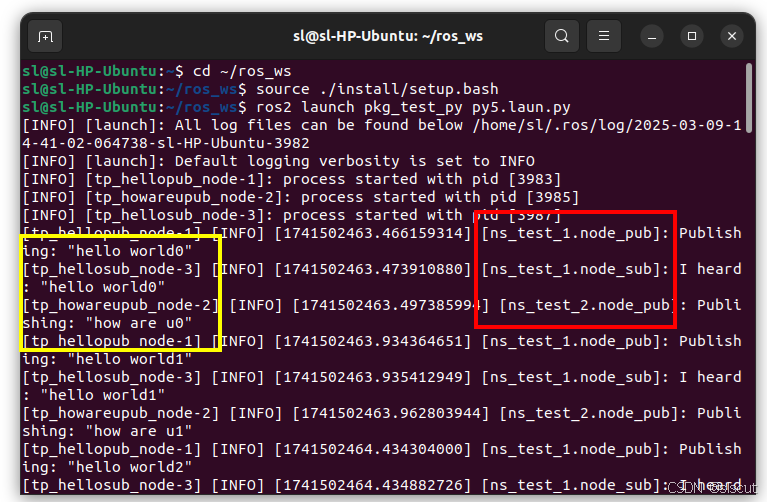This screenshot has width=767, height=502.
Task: Click timestamp 1741502463.466159314
Action: 372,233
